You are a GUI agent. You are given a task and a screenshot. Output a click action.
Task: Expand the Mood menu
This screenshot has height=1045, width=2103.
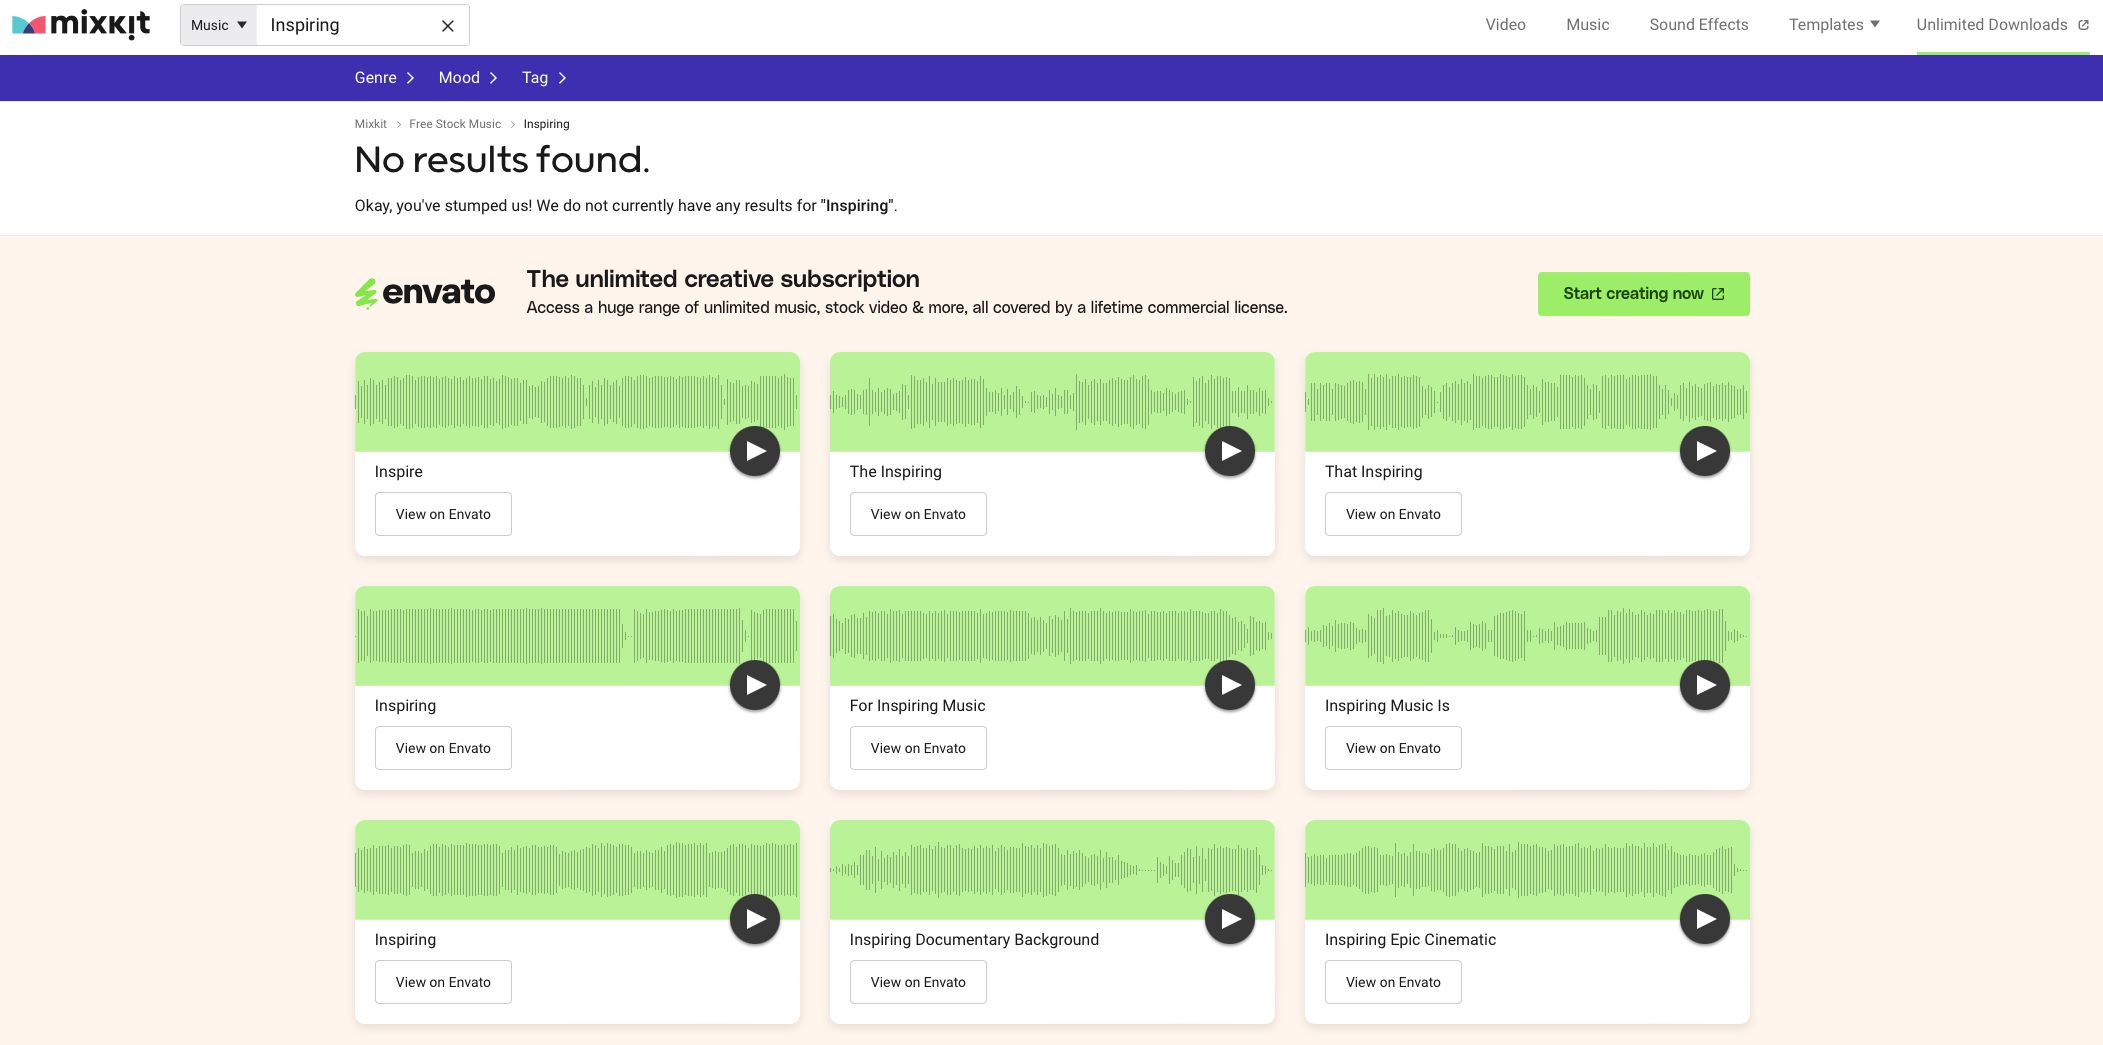(468, 78)
